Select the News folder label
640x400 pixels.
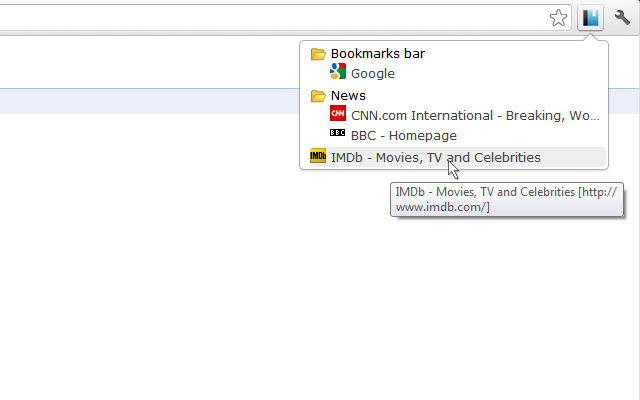348,96
